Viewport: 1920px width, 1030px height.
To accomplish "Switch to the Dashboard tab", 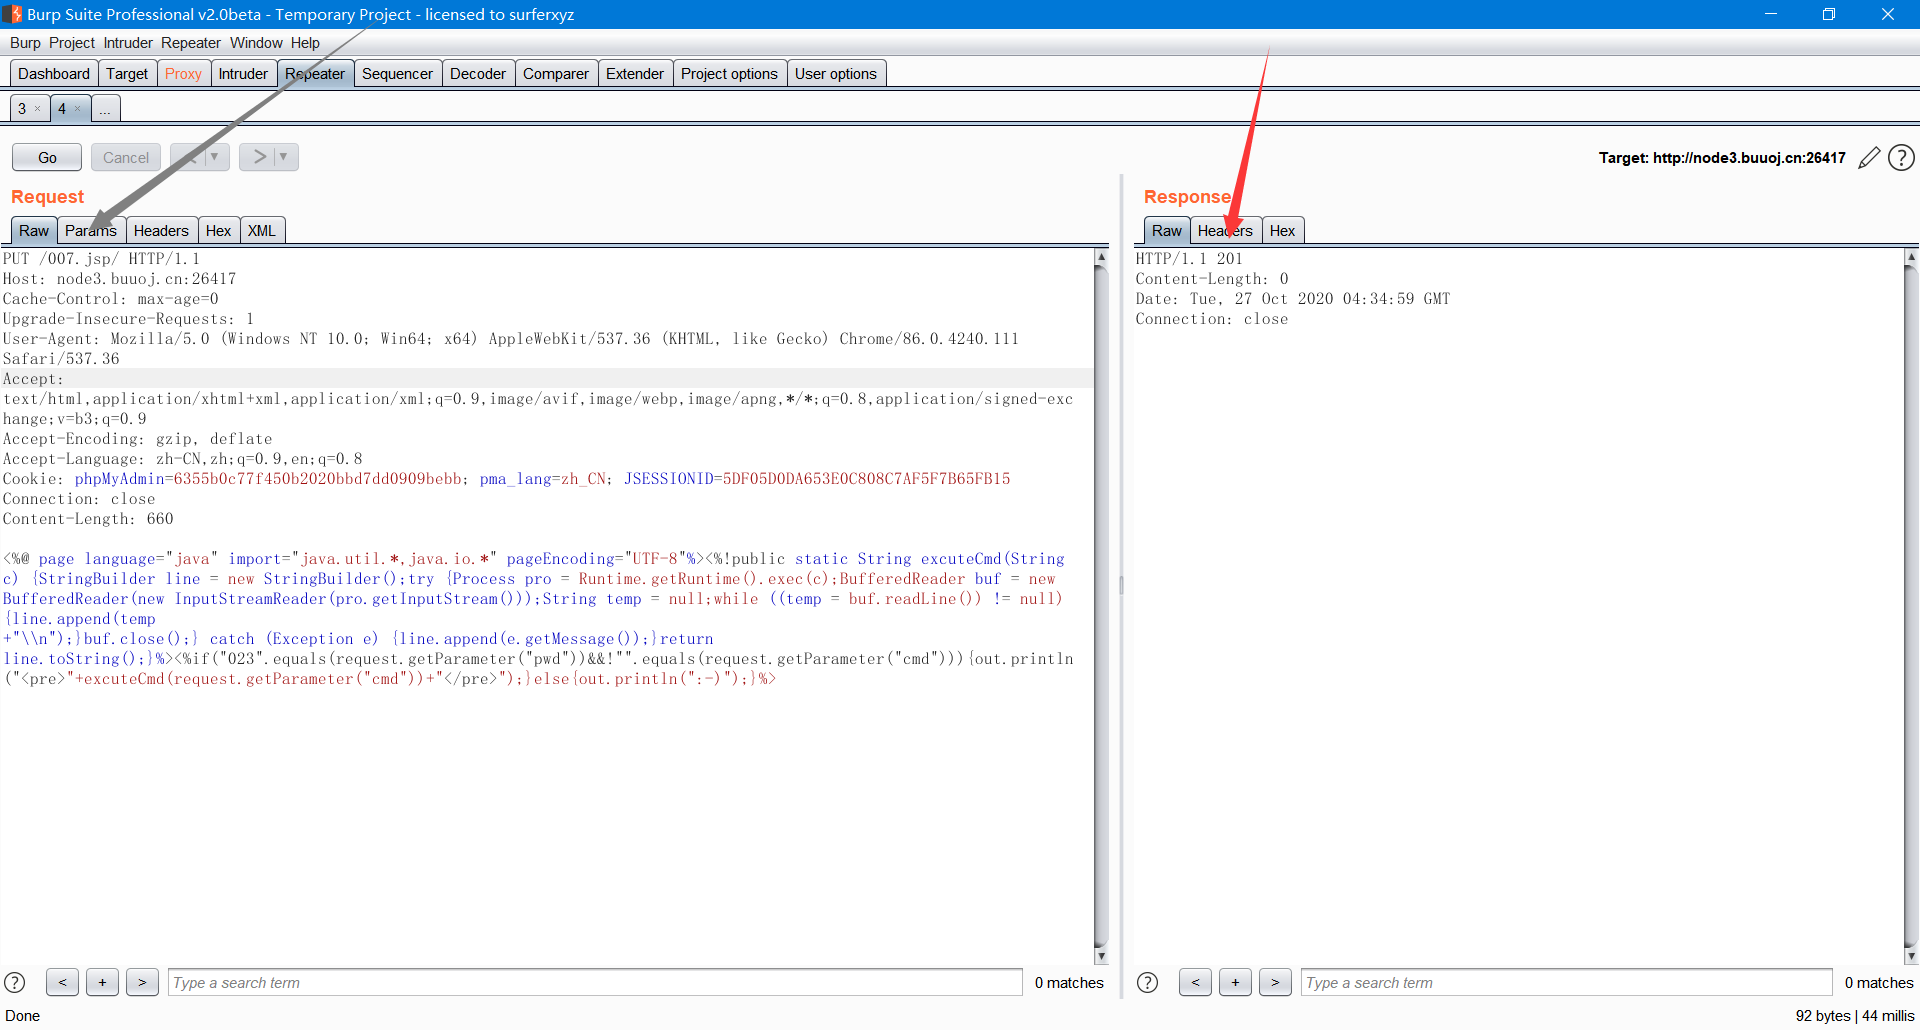I will pyautogui.click(x=54, y=74).
